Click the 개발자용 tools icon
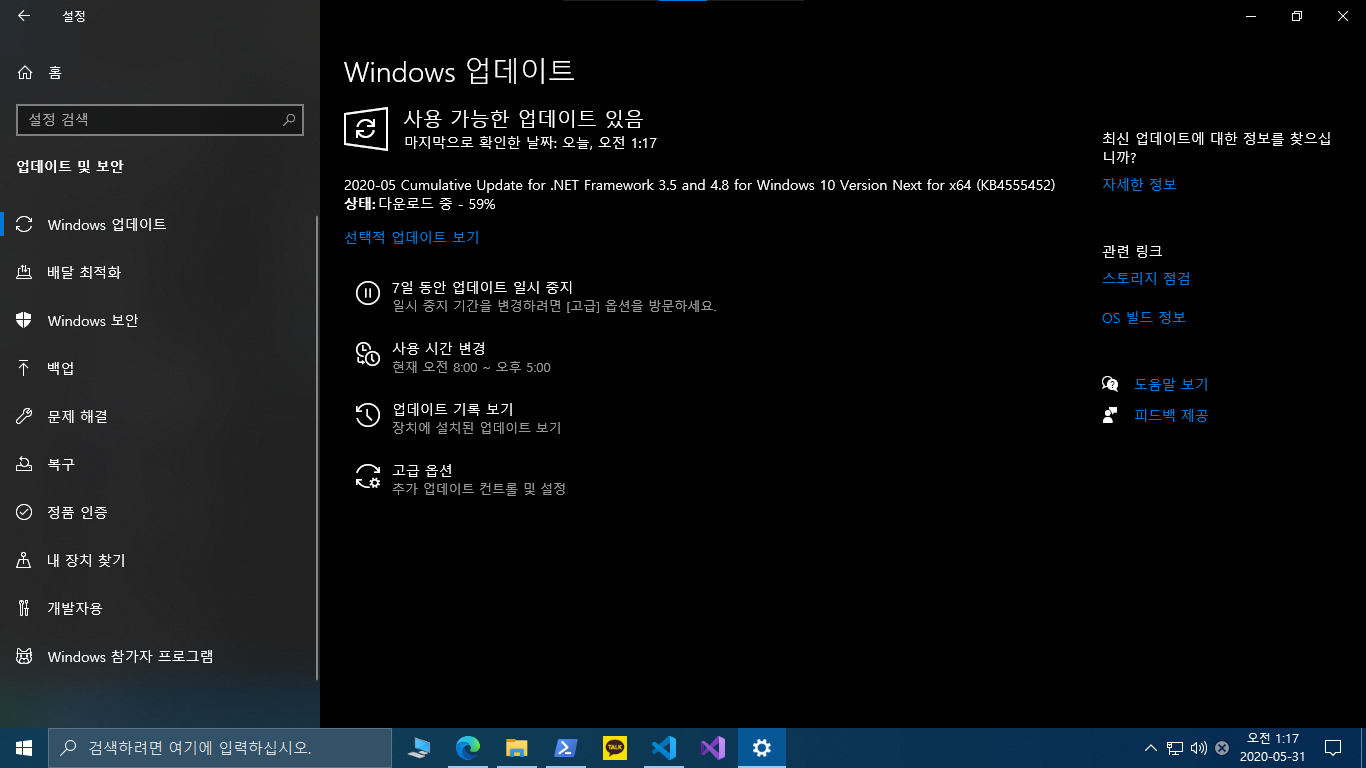This screenshot has height=768, width=1366. click(x=25, y=608)
